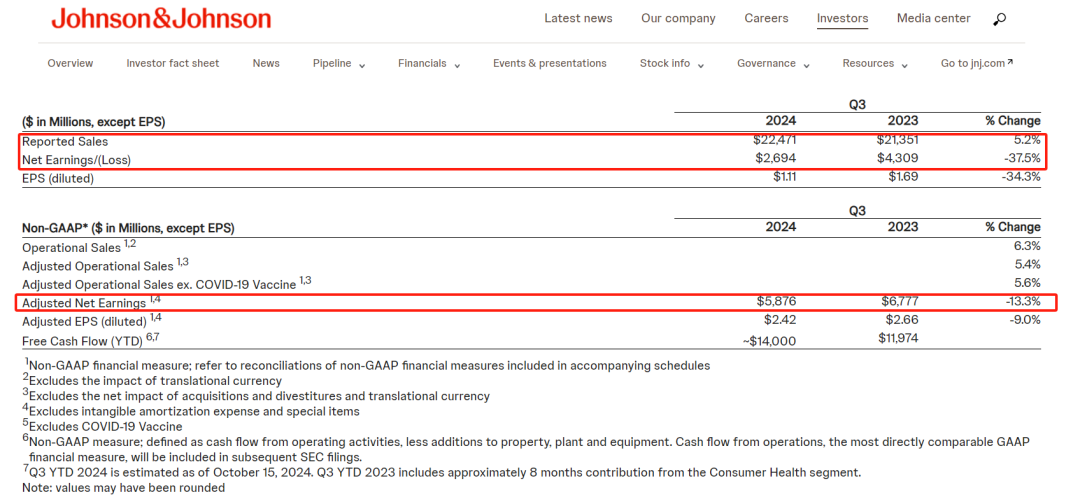
Task: Open the Our company menu item
Action: pyautogui.click(x=678, y=19)
